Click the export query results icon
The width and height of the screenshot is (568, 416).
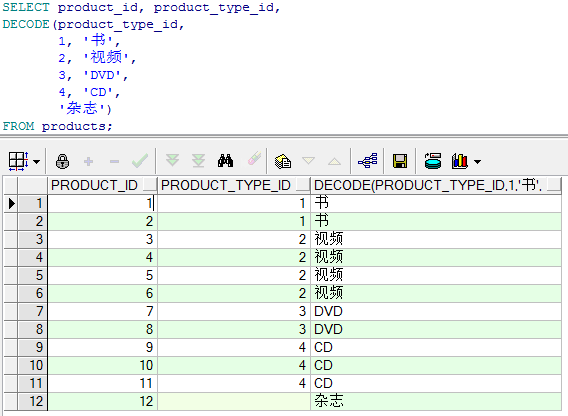[x=433, y=161]
